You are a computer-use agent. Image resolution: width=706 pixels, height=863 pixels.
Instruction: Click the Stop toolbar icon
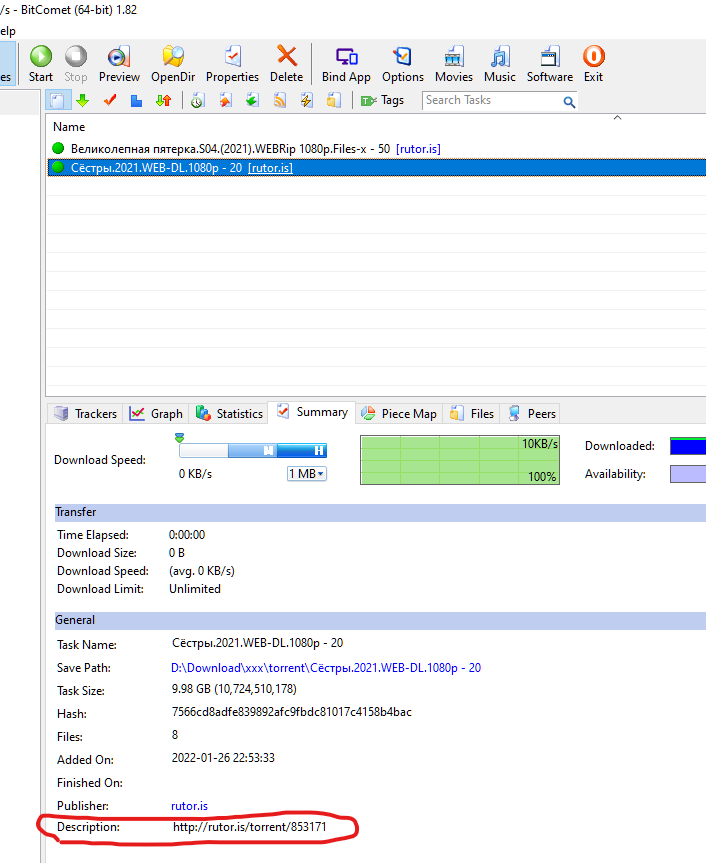pyautogui.click(x=75, y=56)
